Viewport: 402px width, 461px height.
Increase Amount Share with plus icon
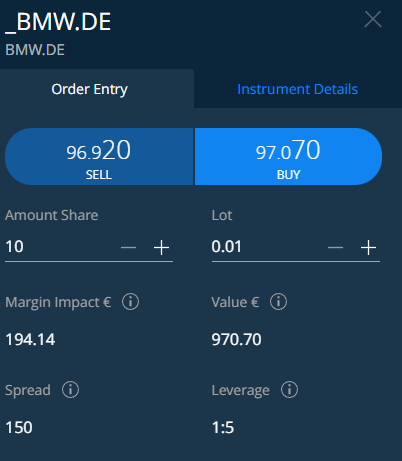point(162,248)
